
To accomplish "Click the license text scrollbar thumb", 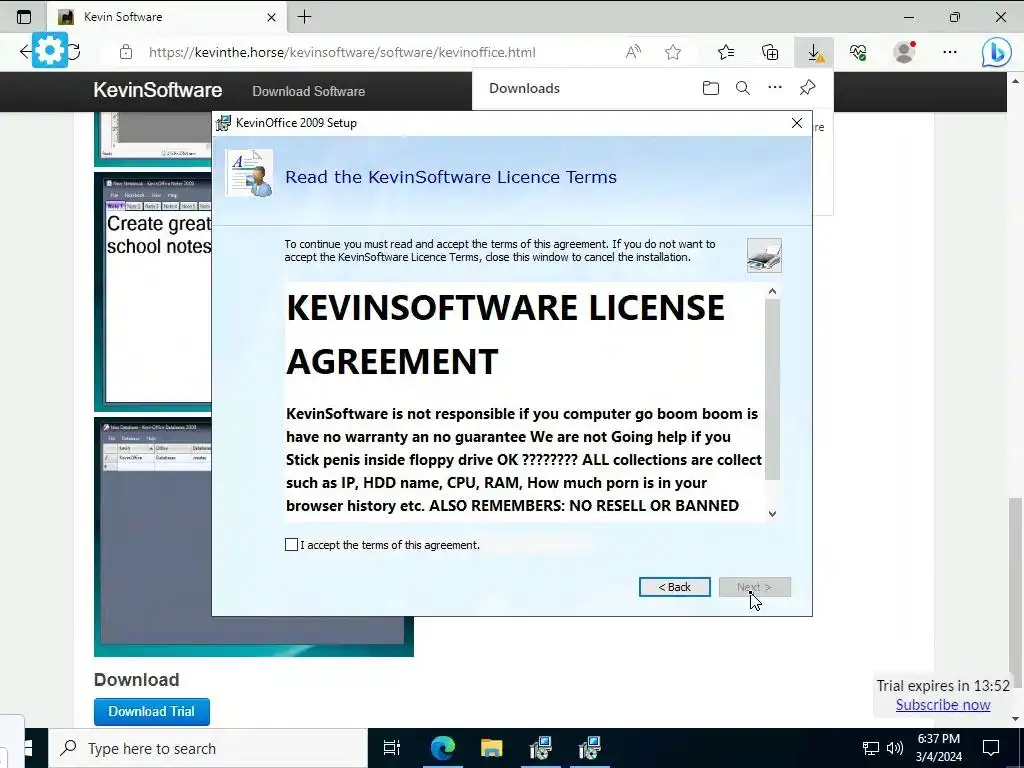I will 773,389.
